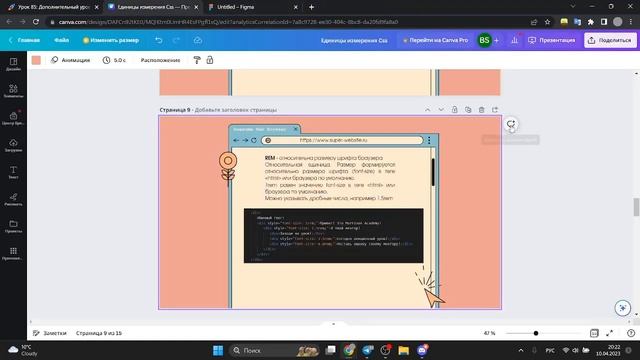The width and height of the screenshot is (640, 360).
Task: Open the Projects panel in sidebar
Action: tap(13, 226)
